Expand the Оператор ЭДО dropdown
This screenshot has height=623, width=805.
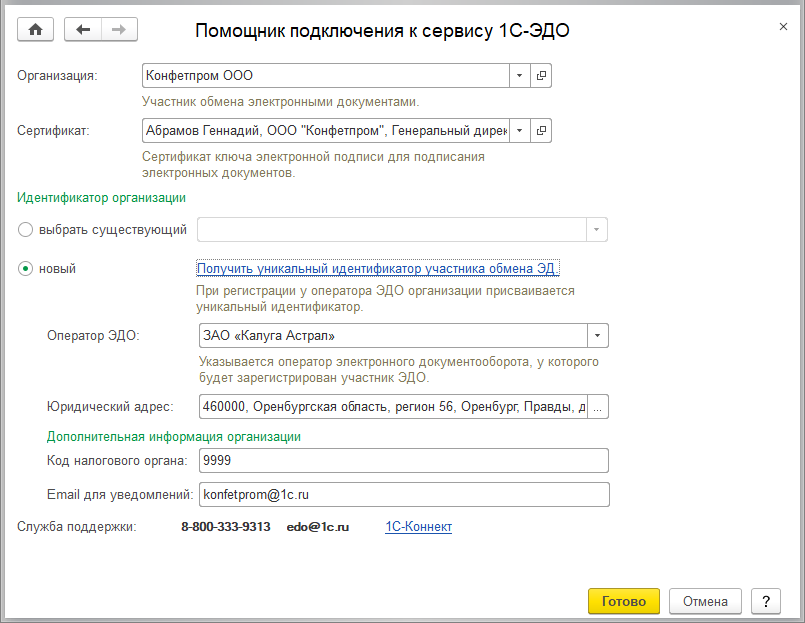pos(597,336)
